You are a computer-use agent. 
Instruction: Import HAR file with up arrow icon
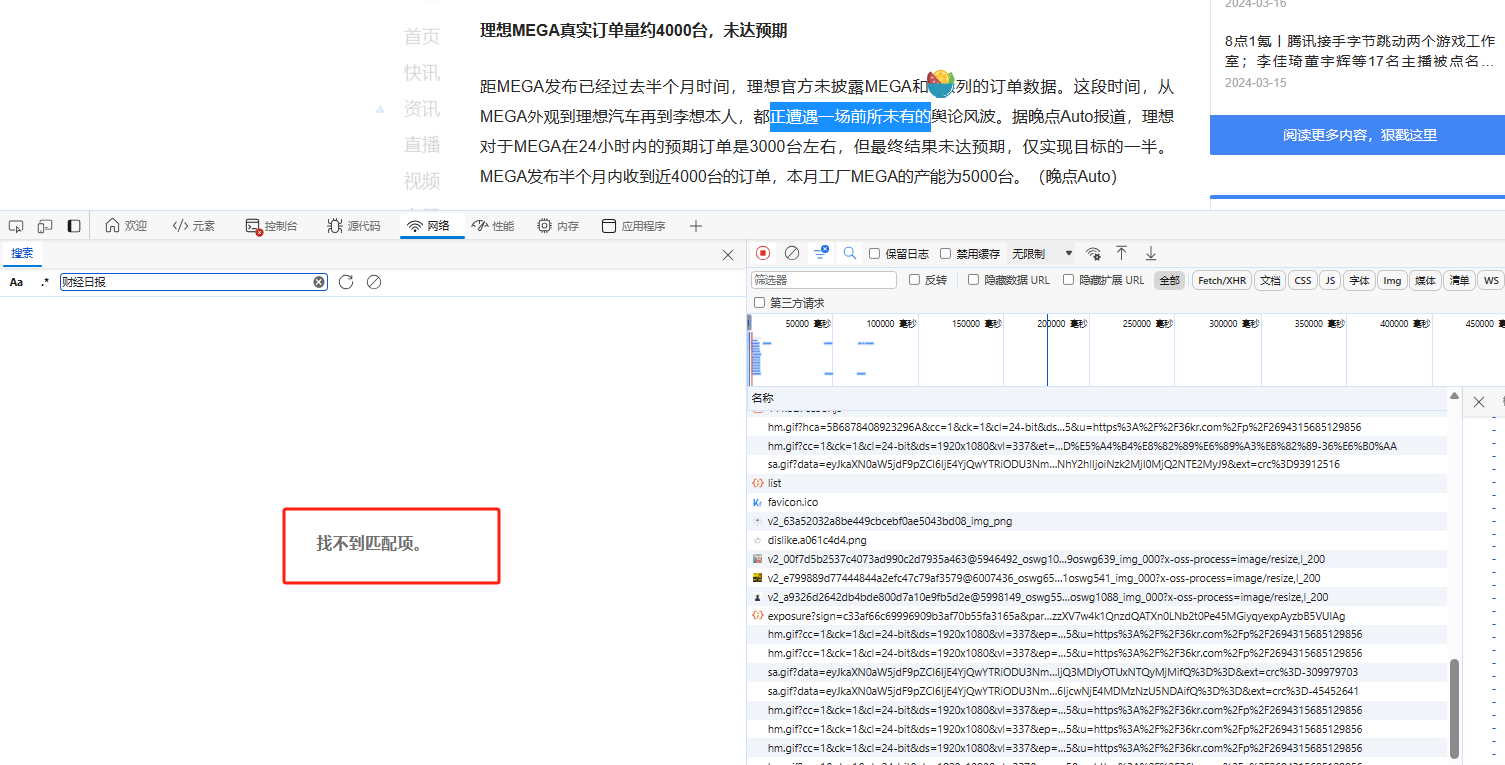(x=1122, y=254)
